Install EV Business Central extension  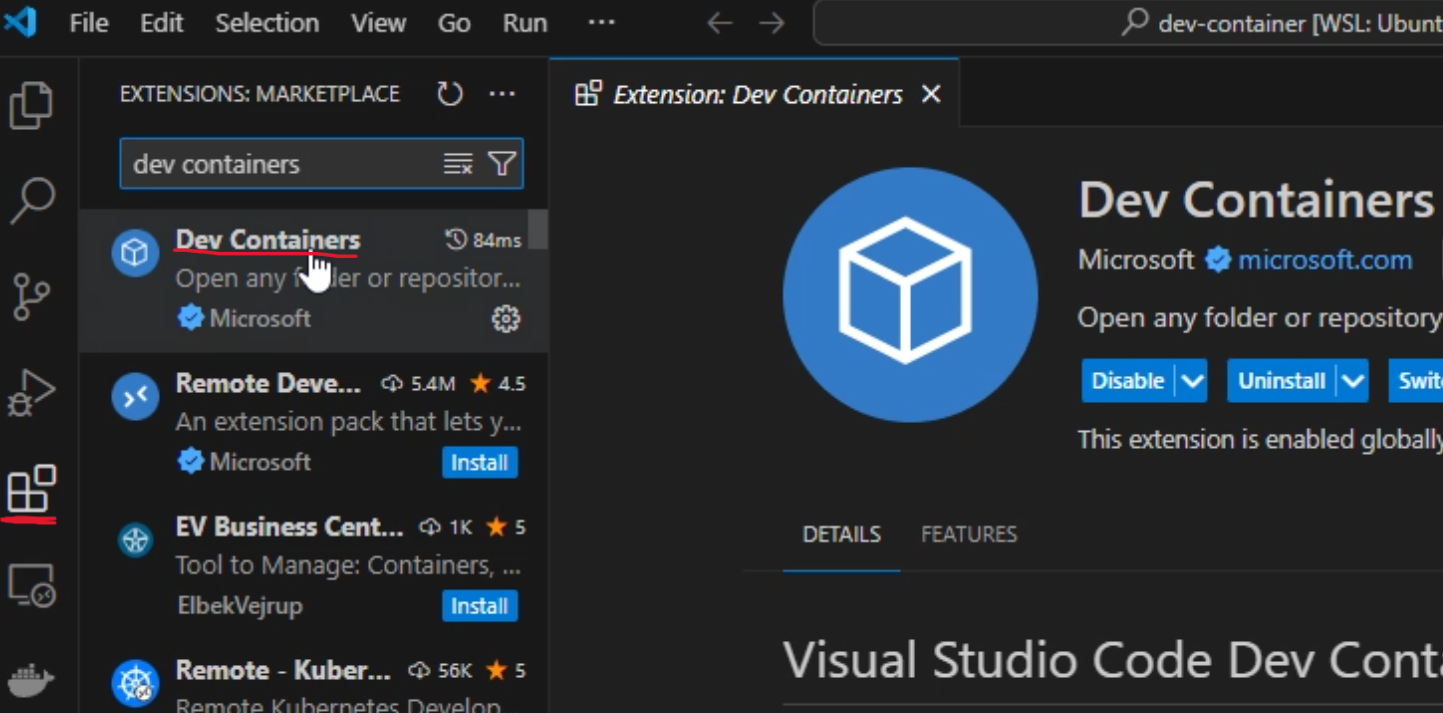click(480, 606)
